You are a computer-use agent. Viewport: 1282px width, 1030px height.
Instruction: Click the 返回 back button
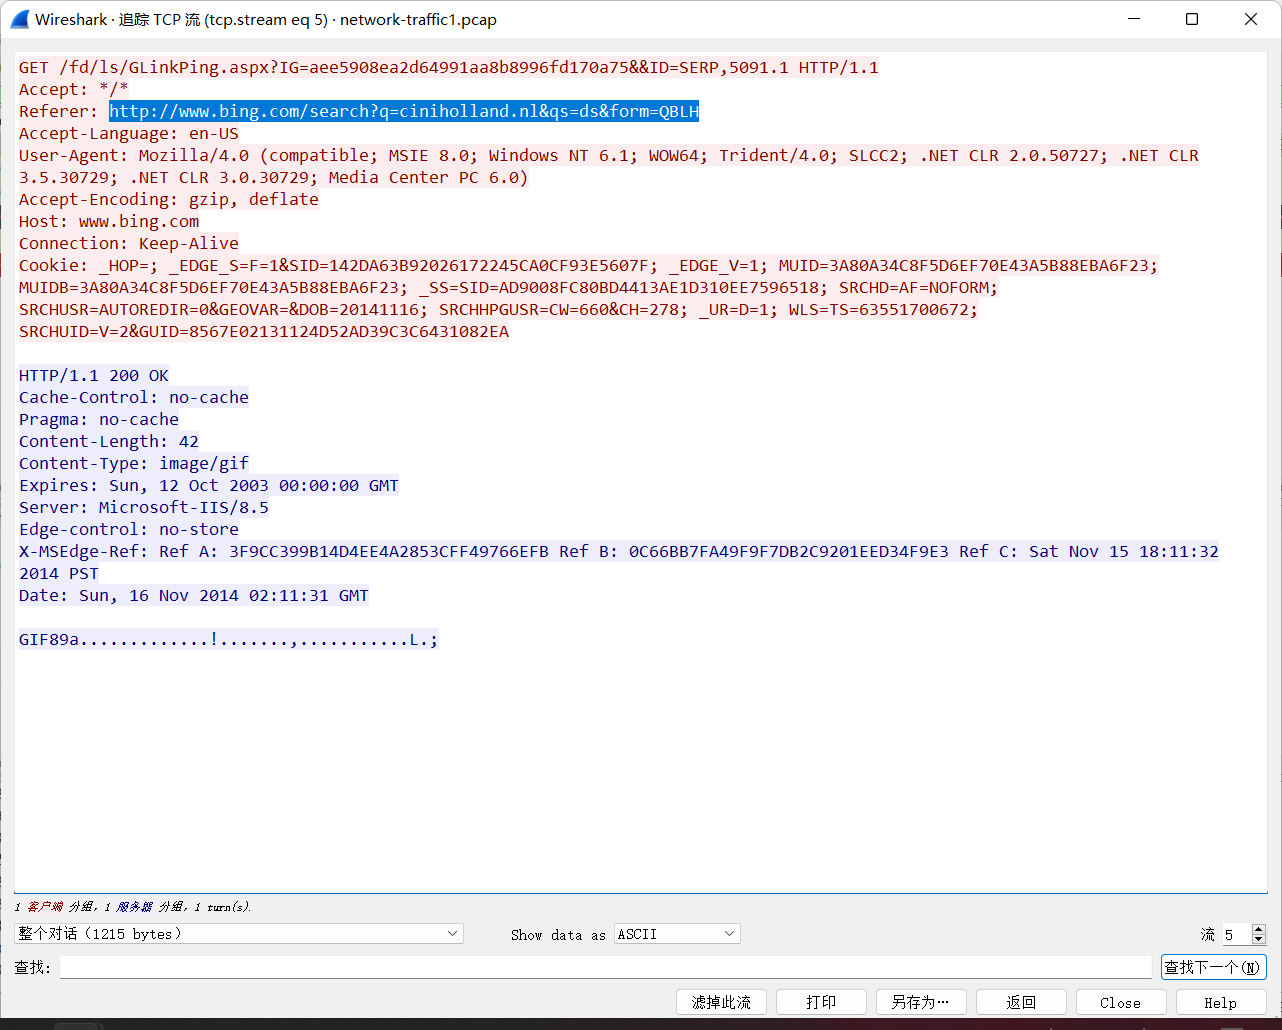point(1021,1002)
